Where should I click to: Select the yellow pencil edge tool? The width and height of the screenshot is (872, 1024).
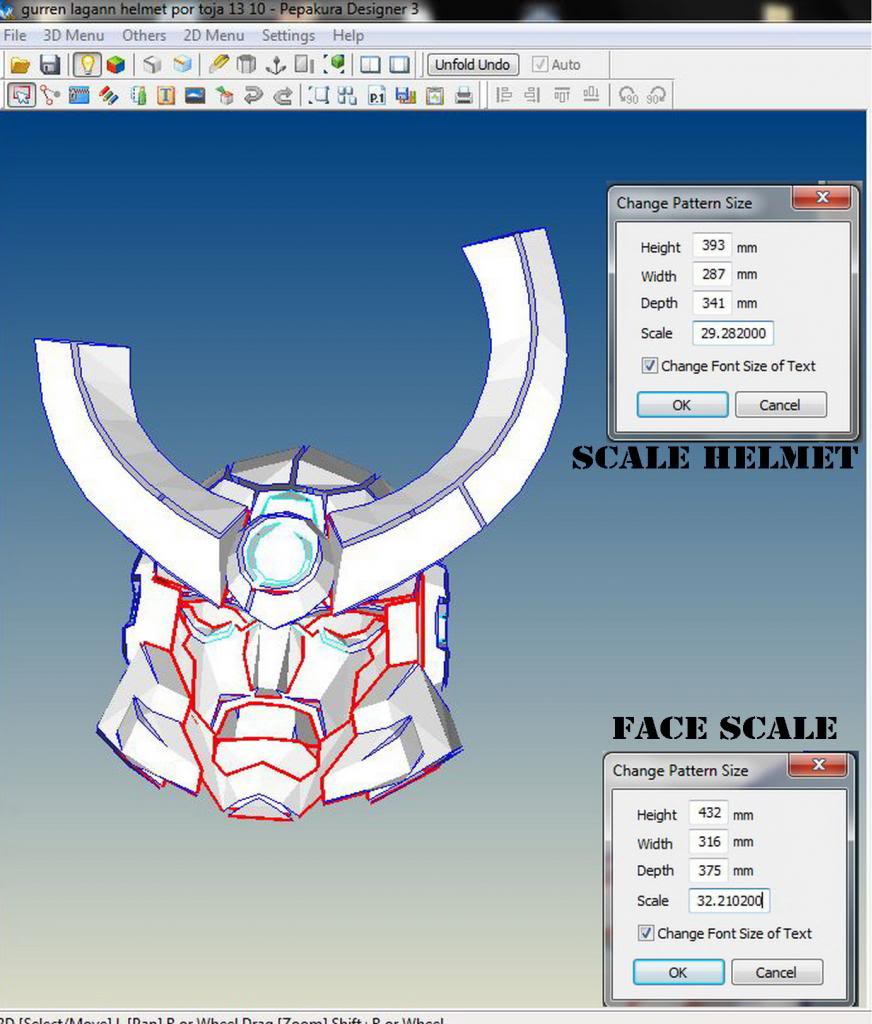pos(218,64)
